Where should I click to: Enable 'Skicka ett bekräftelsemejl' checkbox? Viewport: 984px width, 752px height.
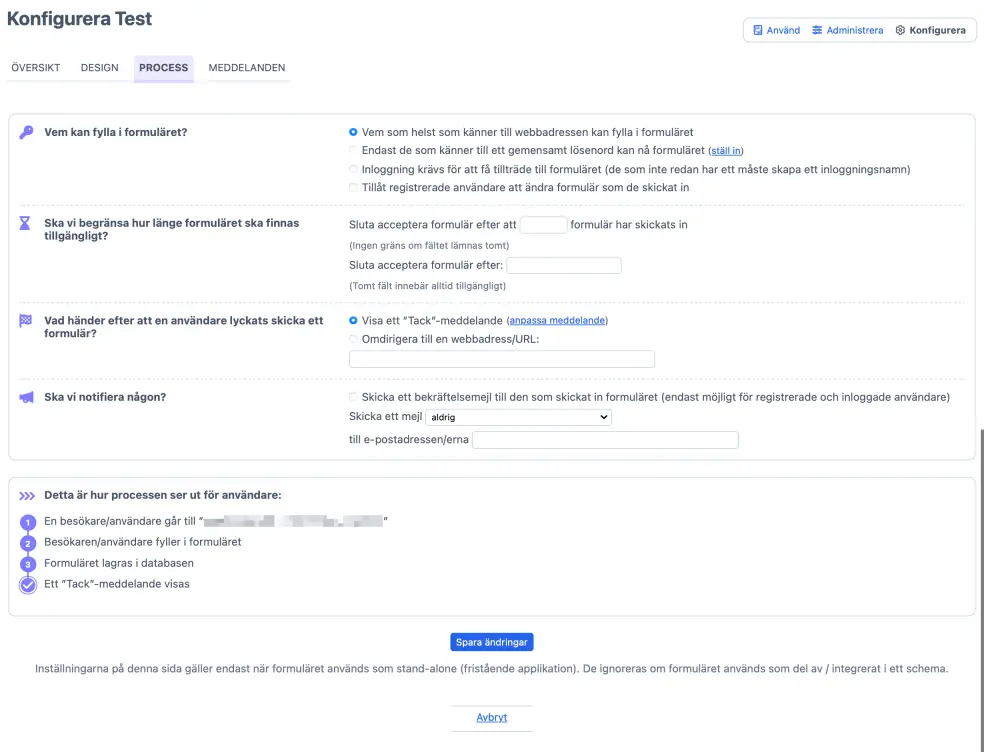click(353, 397)
